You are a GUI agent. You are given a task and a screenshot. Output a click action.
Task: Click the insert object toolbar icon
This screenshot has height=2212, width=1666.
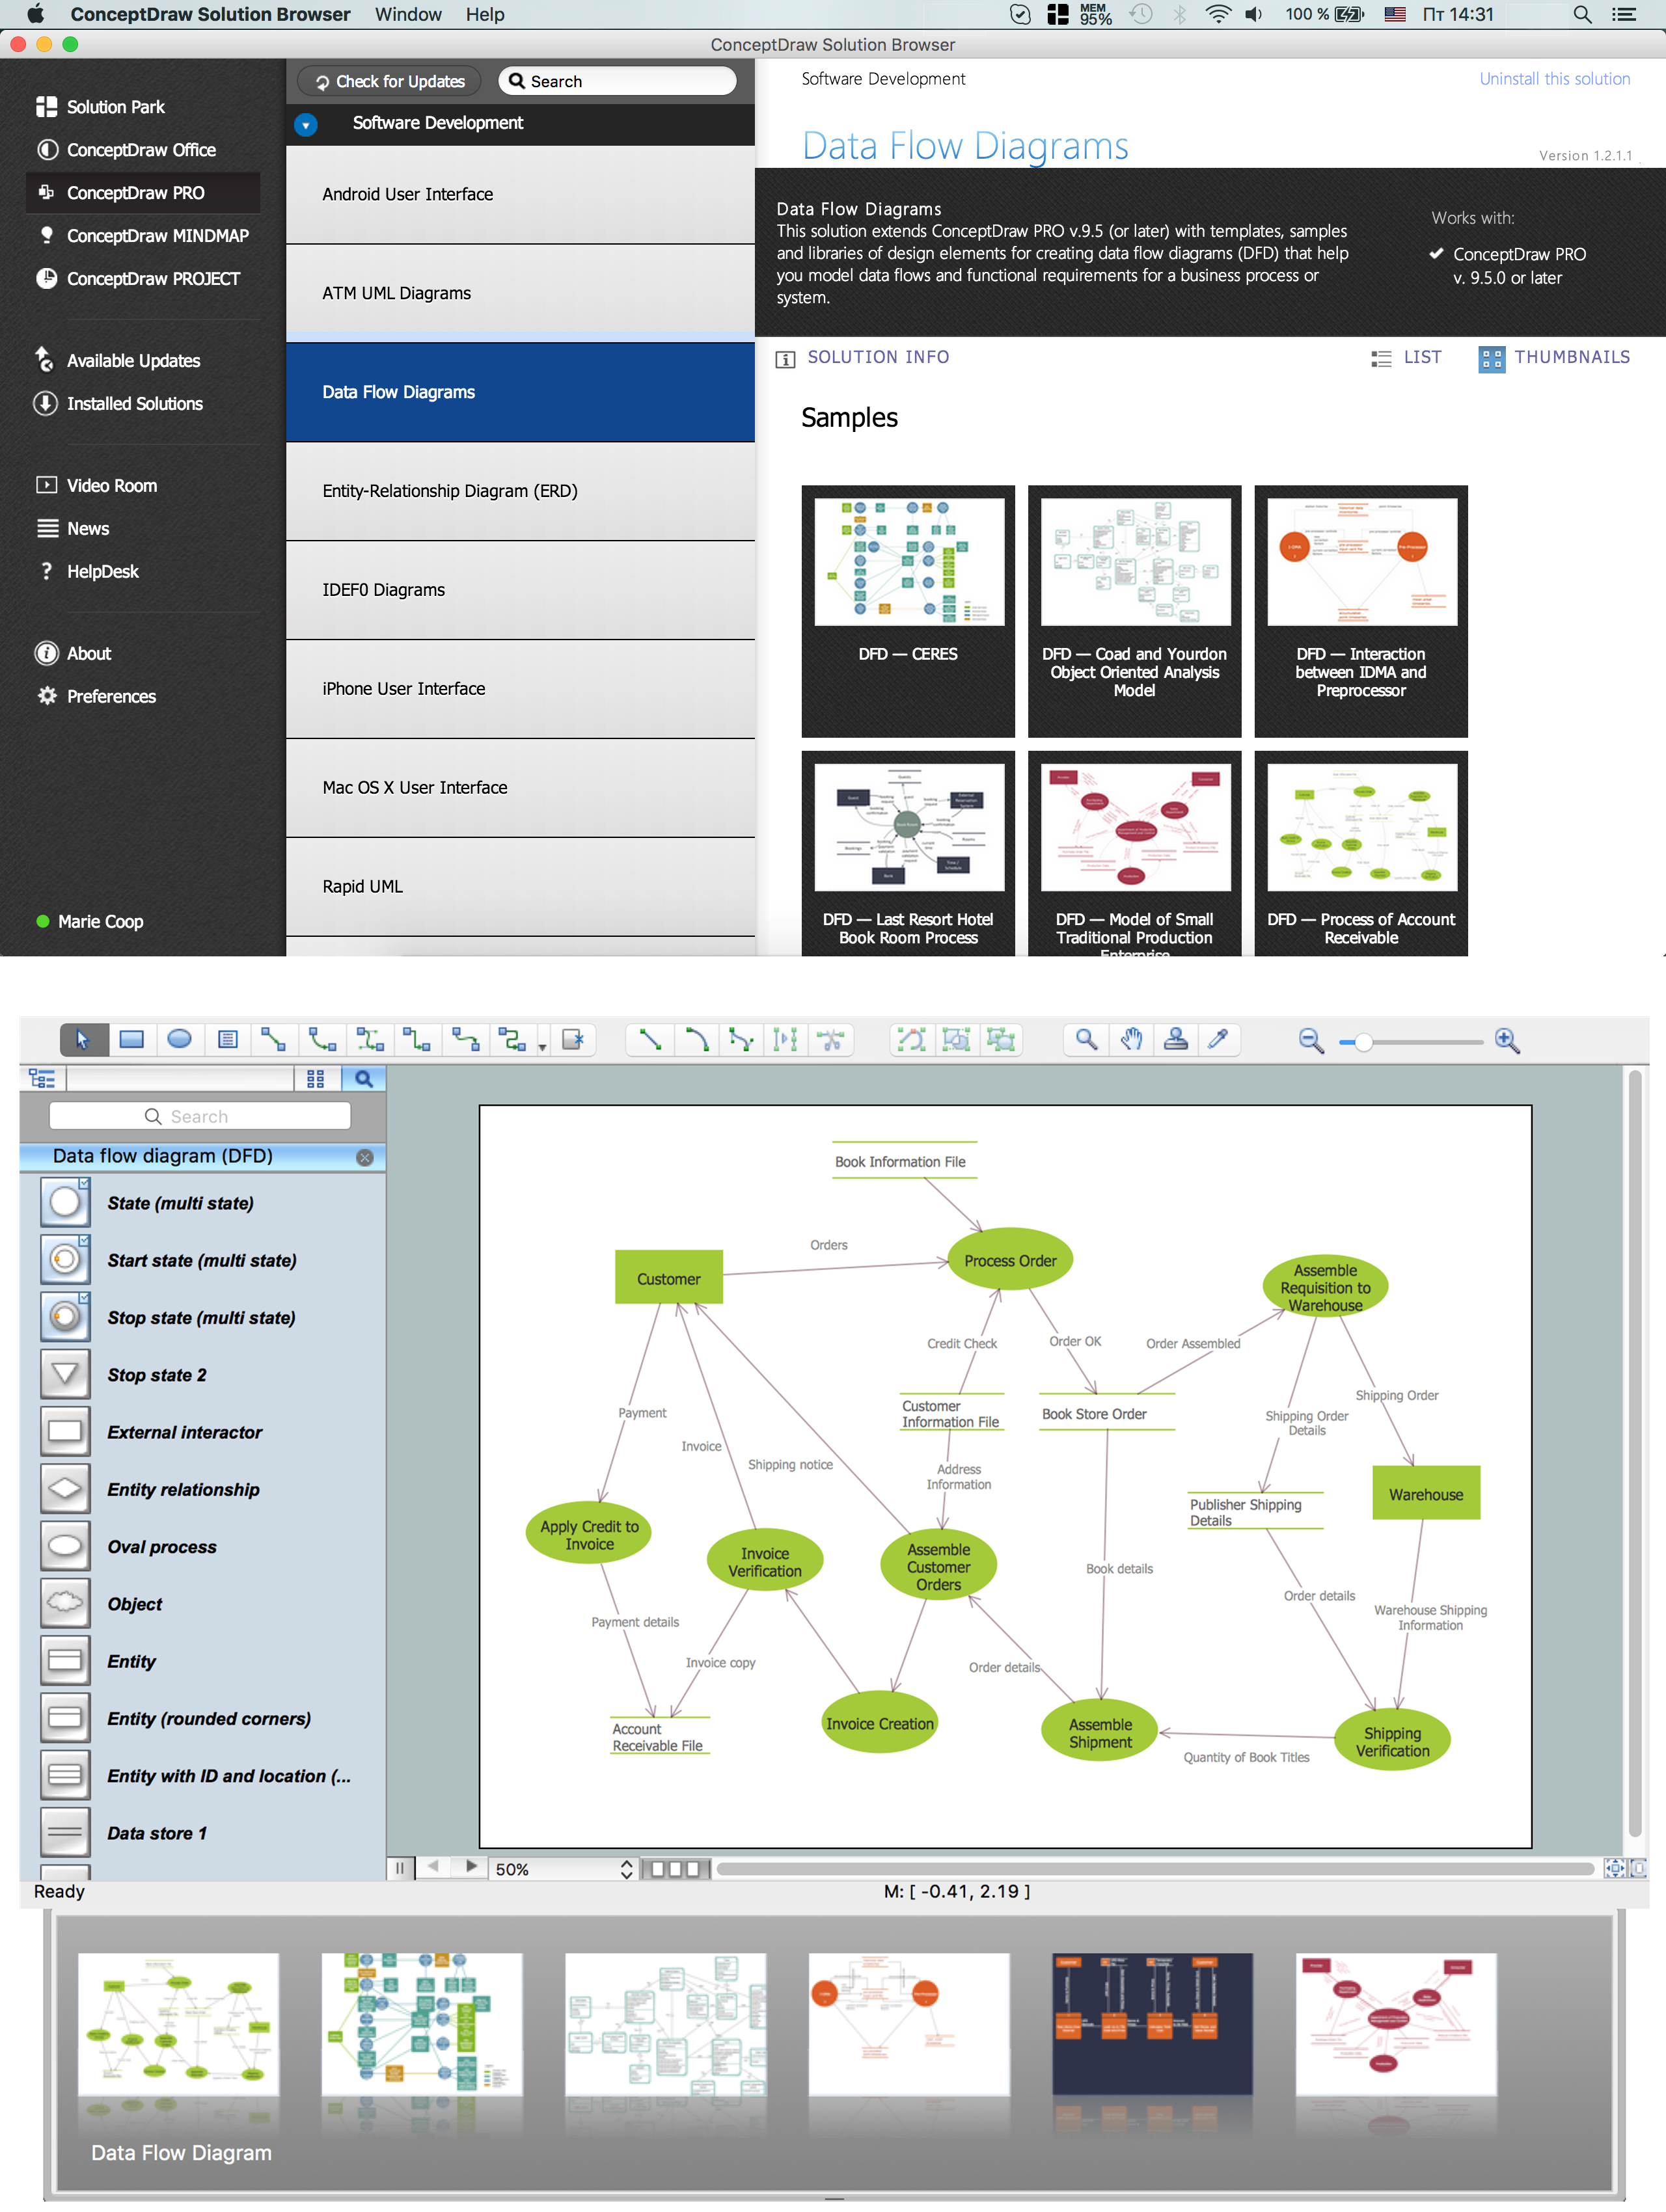[573, 1040]
